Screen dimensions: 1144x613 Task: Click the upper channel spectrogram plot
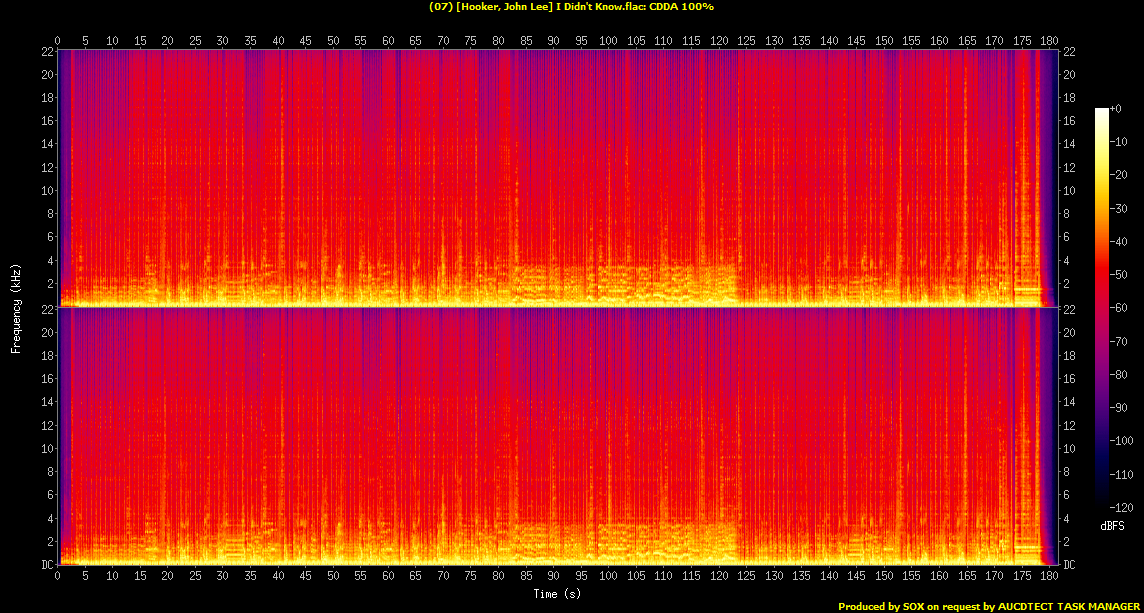[x=557, y=178]
